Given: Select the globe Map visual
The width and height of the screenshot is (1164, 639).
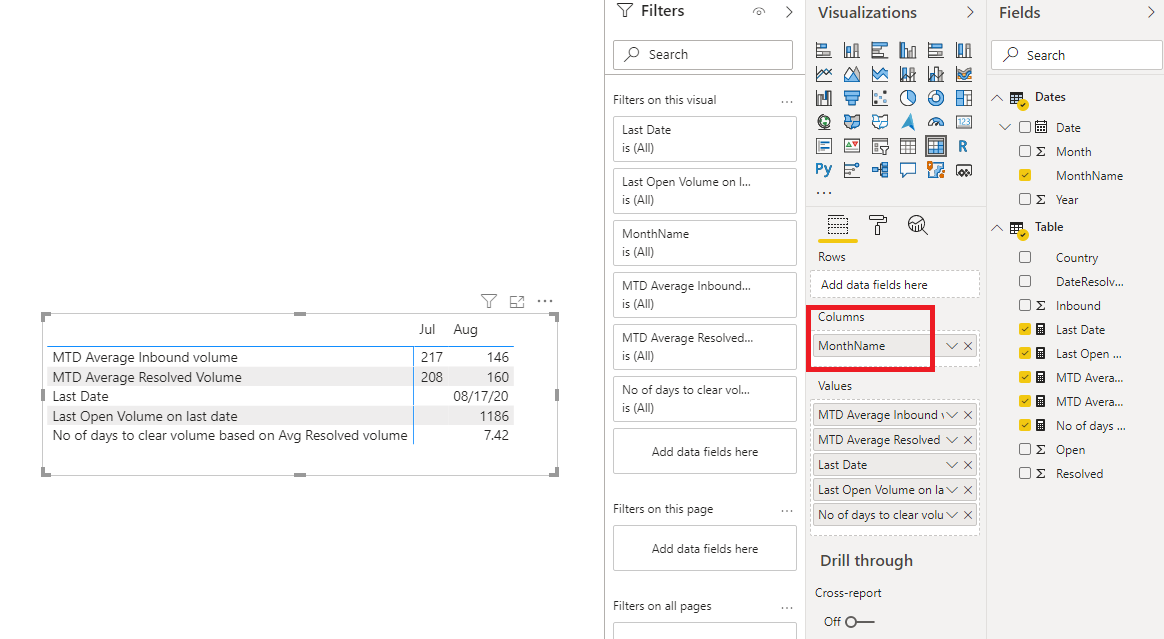Looking at the screenshot, I should (823, 122).
